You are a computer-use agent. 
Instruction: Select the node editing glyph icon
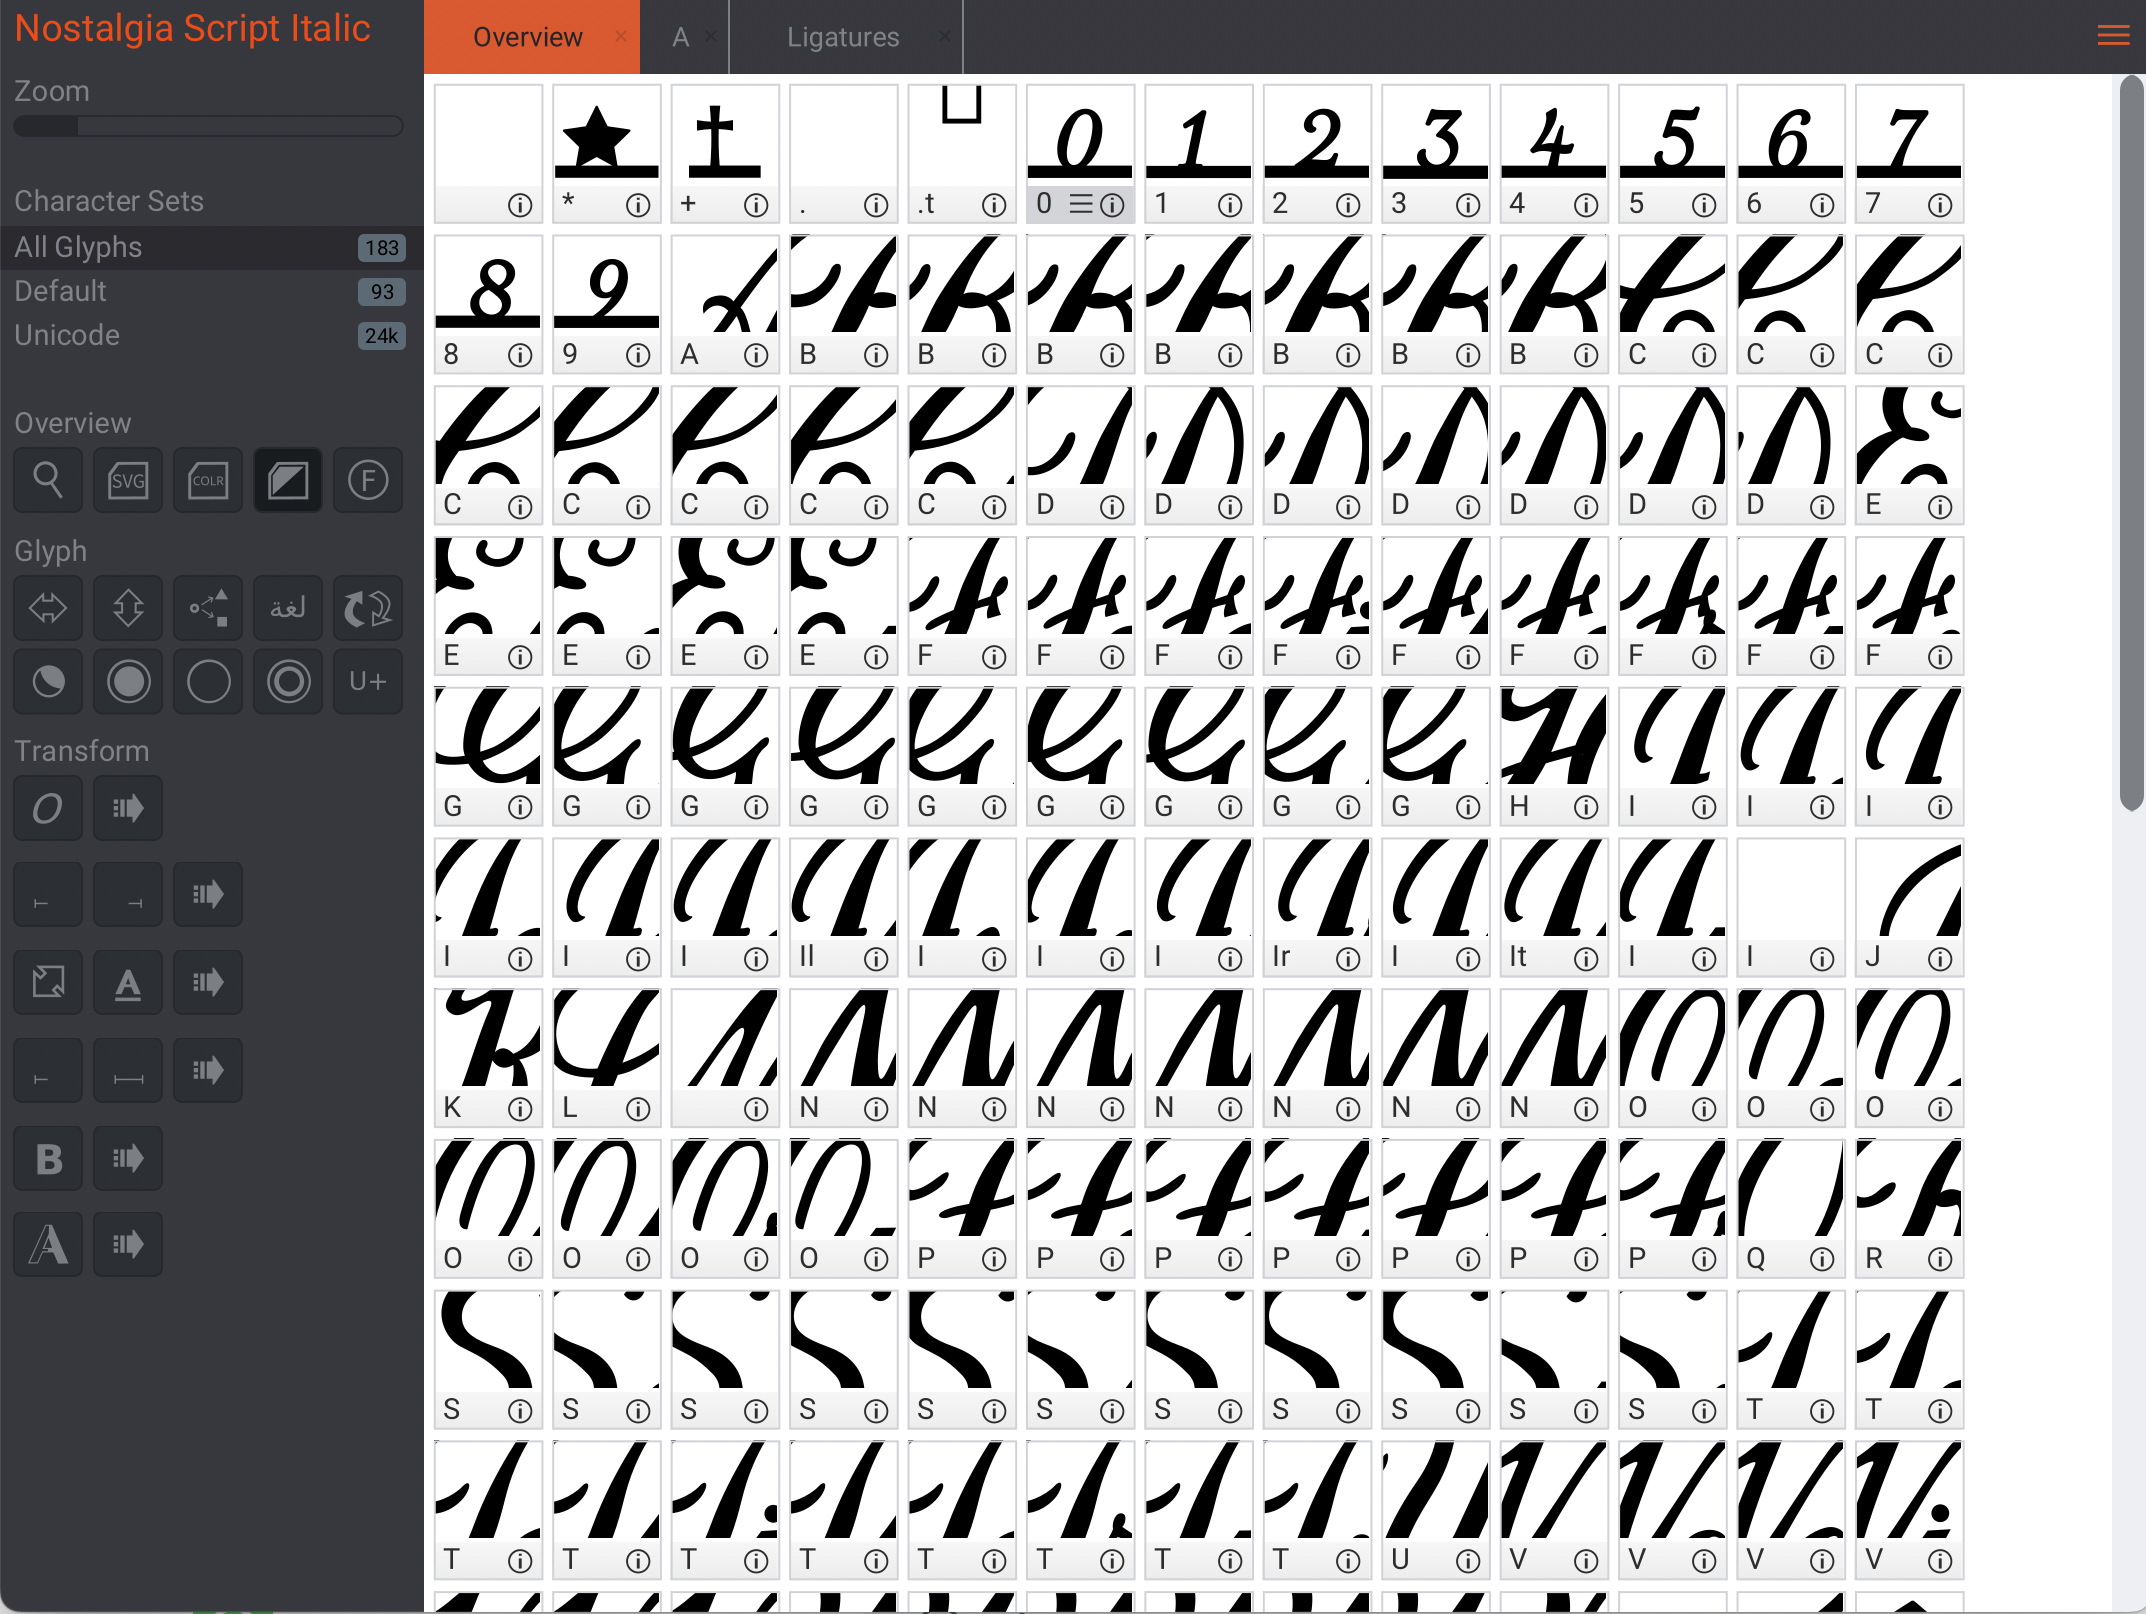[208, 607]
